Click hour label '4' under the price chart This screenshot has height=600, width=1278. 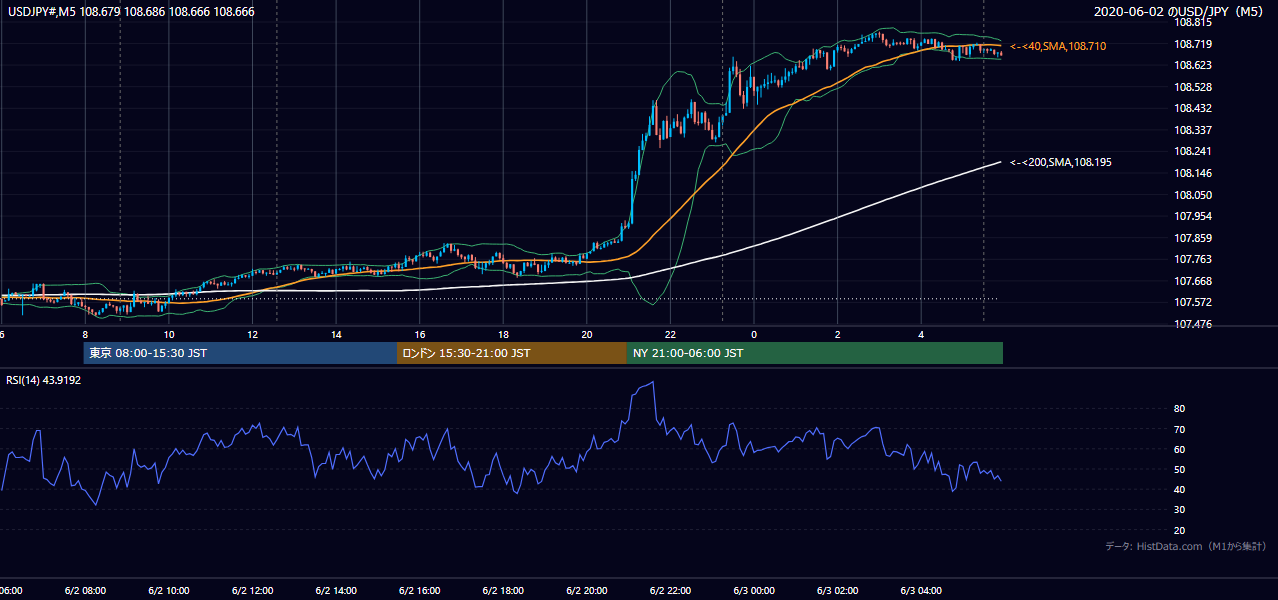[x=921, y=335]
